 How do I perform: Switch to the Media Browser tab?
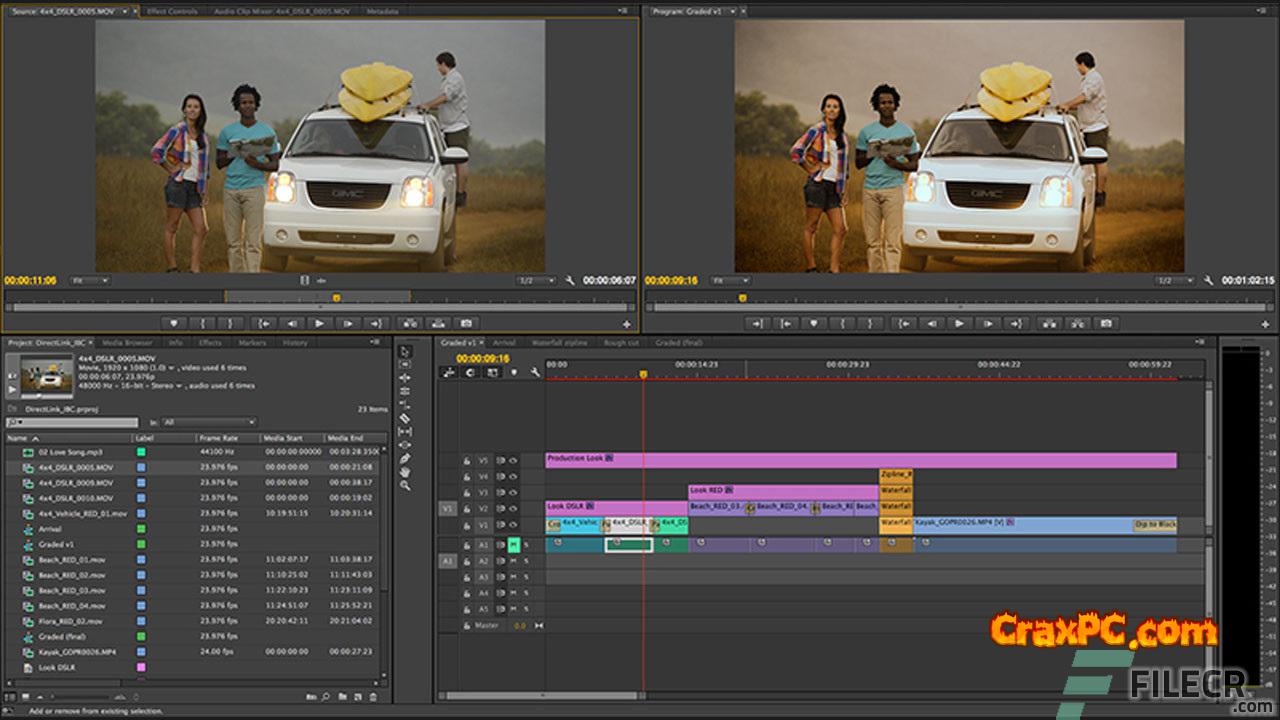pyautogui.click(x=127, y=343)
